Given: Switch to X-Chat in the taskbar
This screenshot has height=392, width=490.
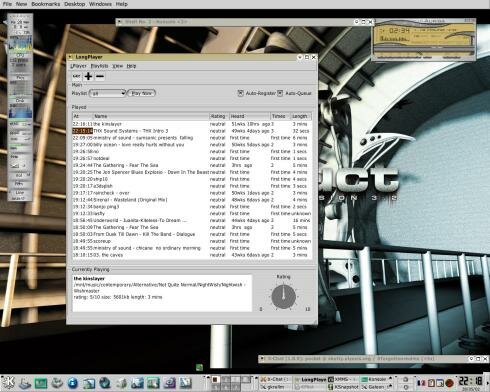Looking at the screenshot, I should tap(274, 379).
